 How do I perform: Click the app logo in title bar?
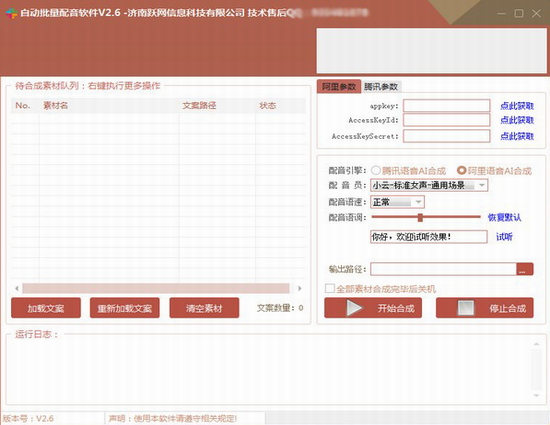11,13
